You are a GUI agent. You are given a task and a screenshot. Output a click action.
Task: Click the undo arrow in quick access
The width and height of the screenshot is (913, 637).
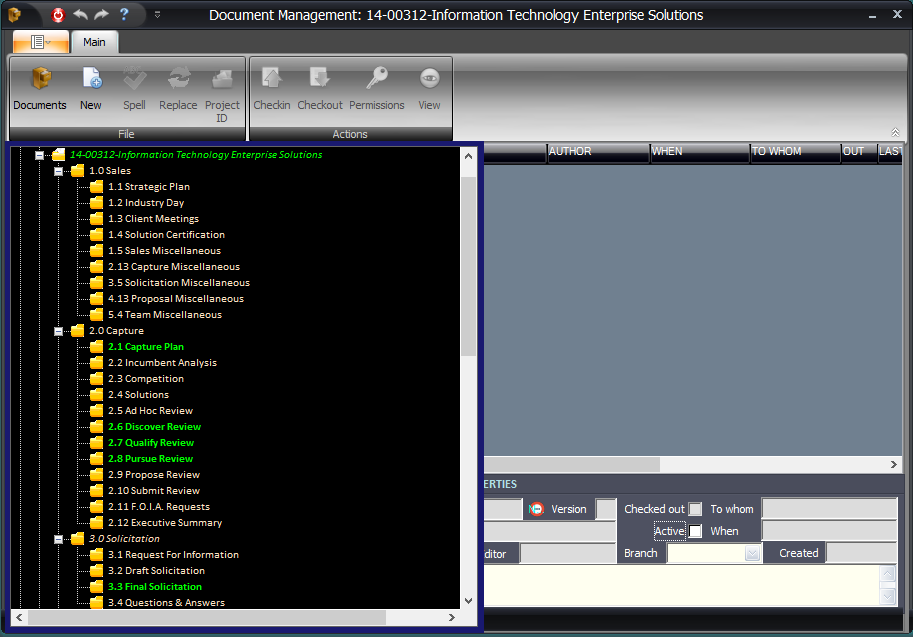pyautogui.click(x=80, y=15)
